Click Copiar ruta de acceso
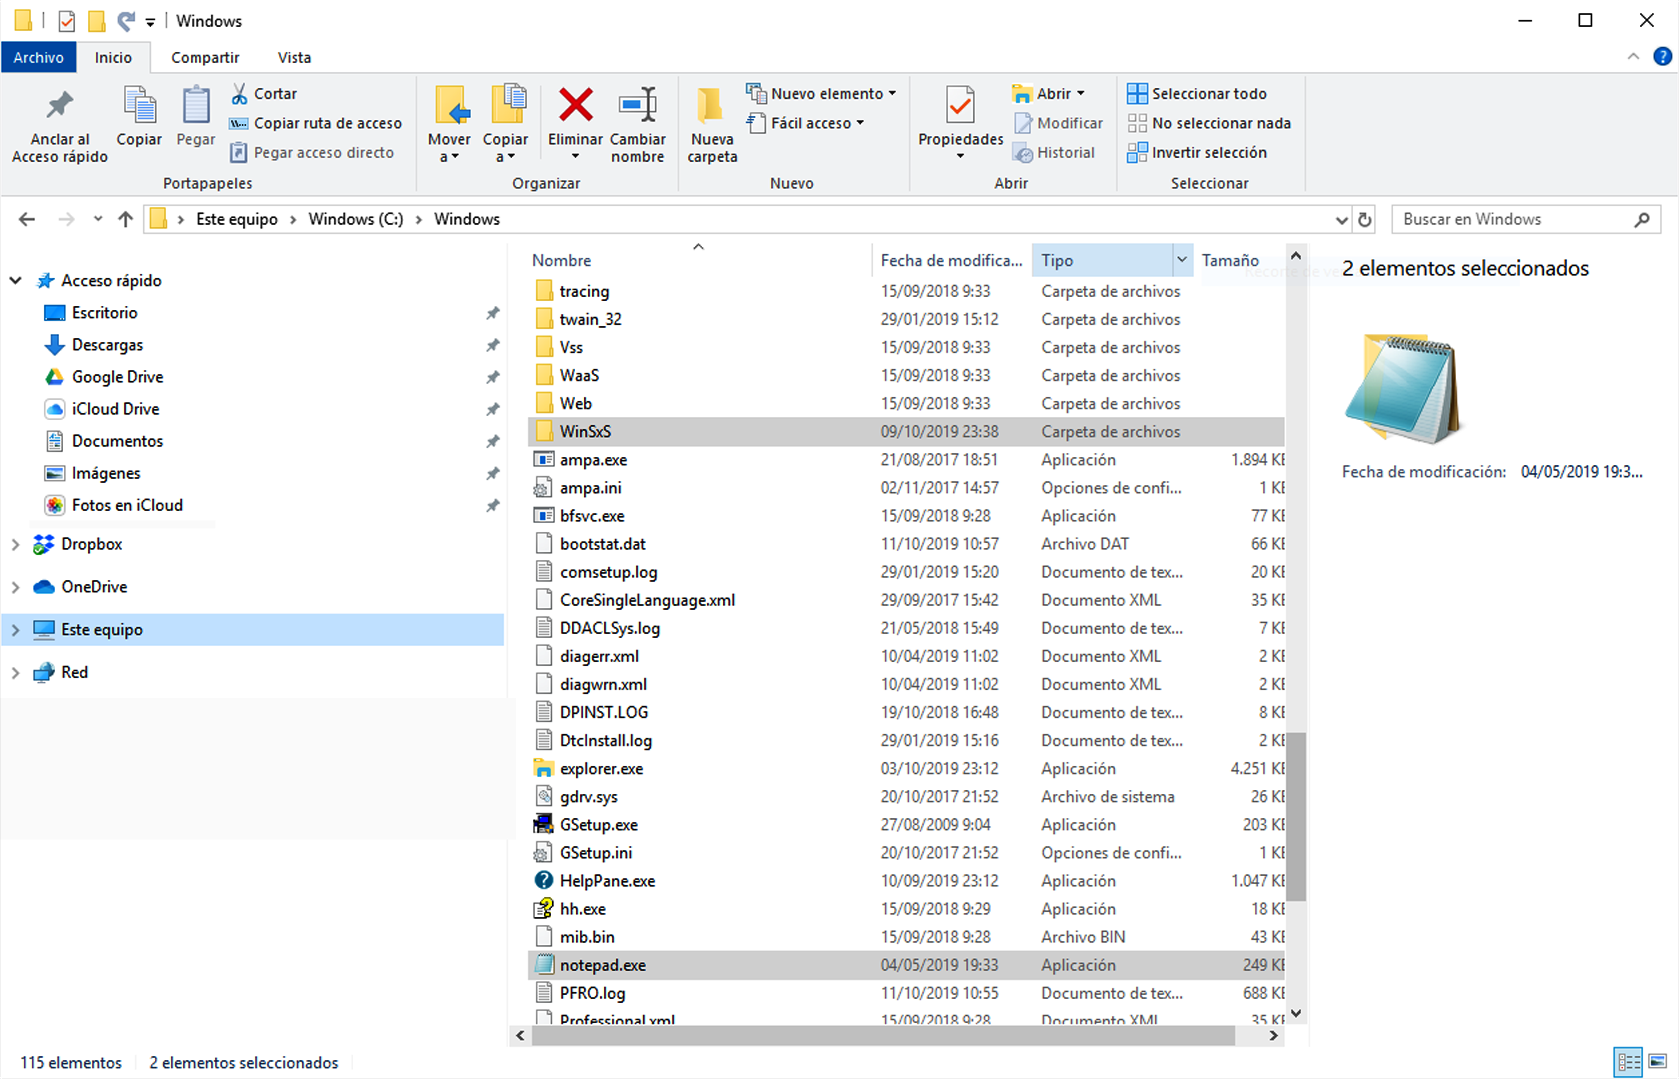Viewport: 1679px width, 1079px height. click(316, 123)
